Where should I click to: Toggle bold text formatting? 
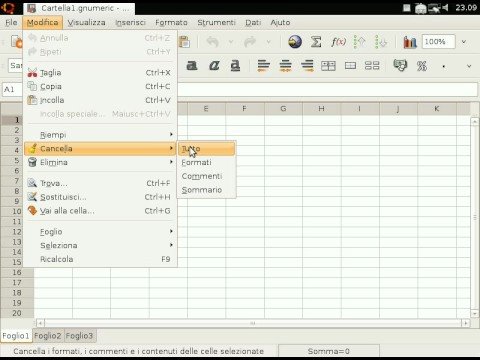pos(192,66)
